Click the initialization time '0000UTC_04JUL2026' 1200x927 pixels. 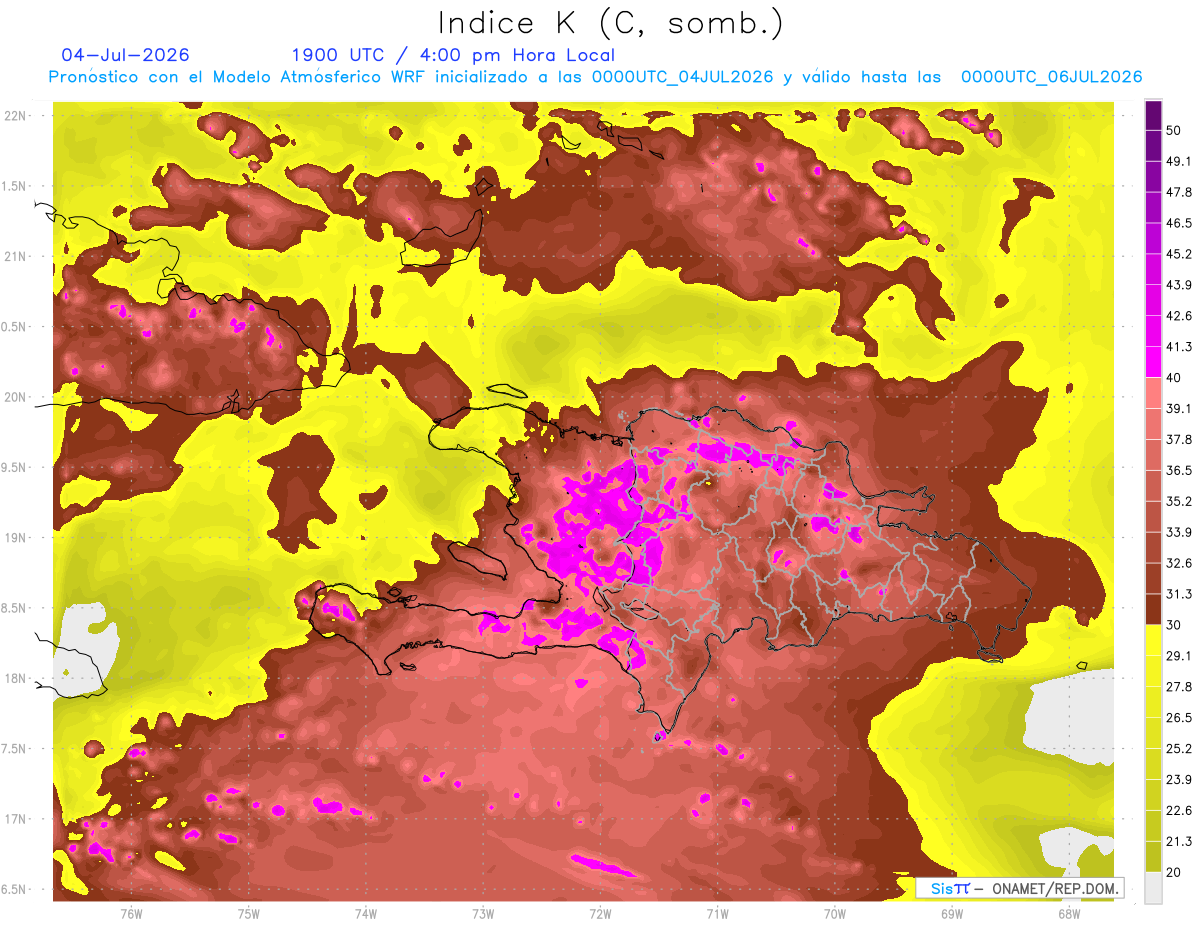pos(682,77)
